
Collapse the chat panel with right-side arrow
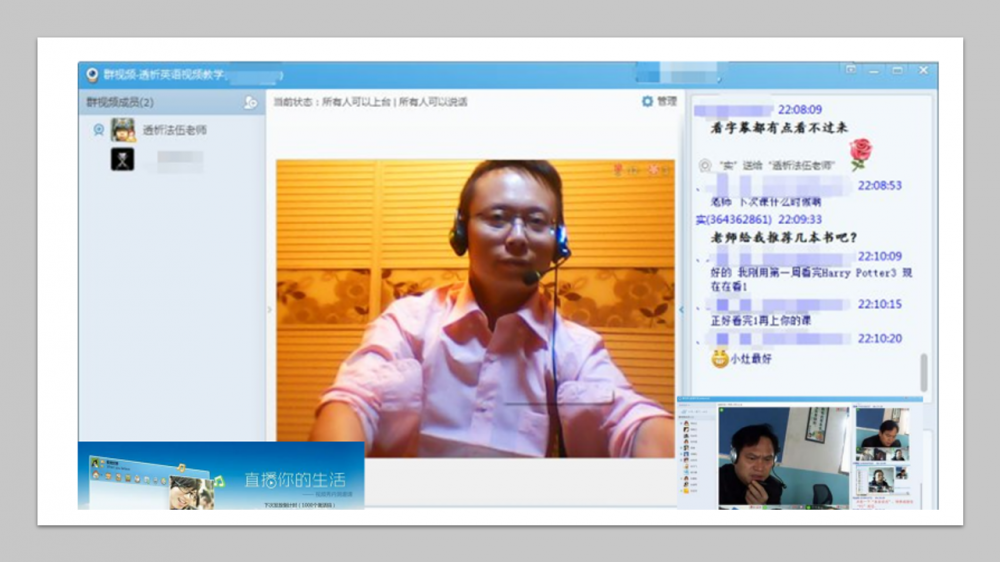tap(682, 310)
